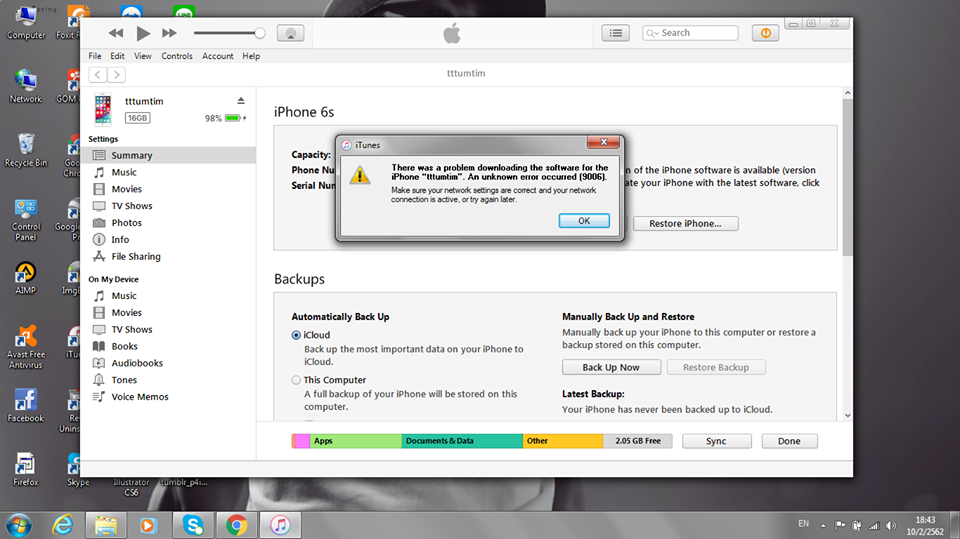Image resolution: width=960 pixels, height=539 pixels.
Task: Click the scrollbar up arrow in summary pane
Action: tap(847, 93)
